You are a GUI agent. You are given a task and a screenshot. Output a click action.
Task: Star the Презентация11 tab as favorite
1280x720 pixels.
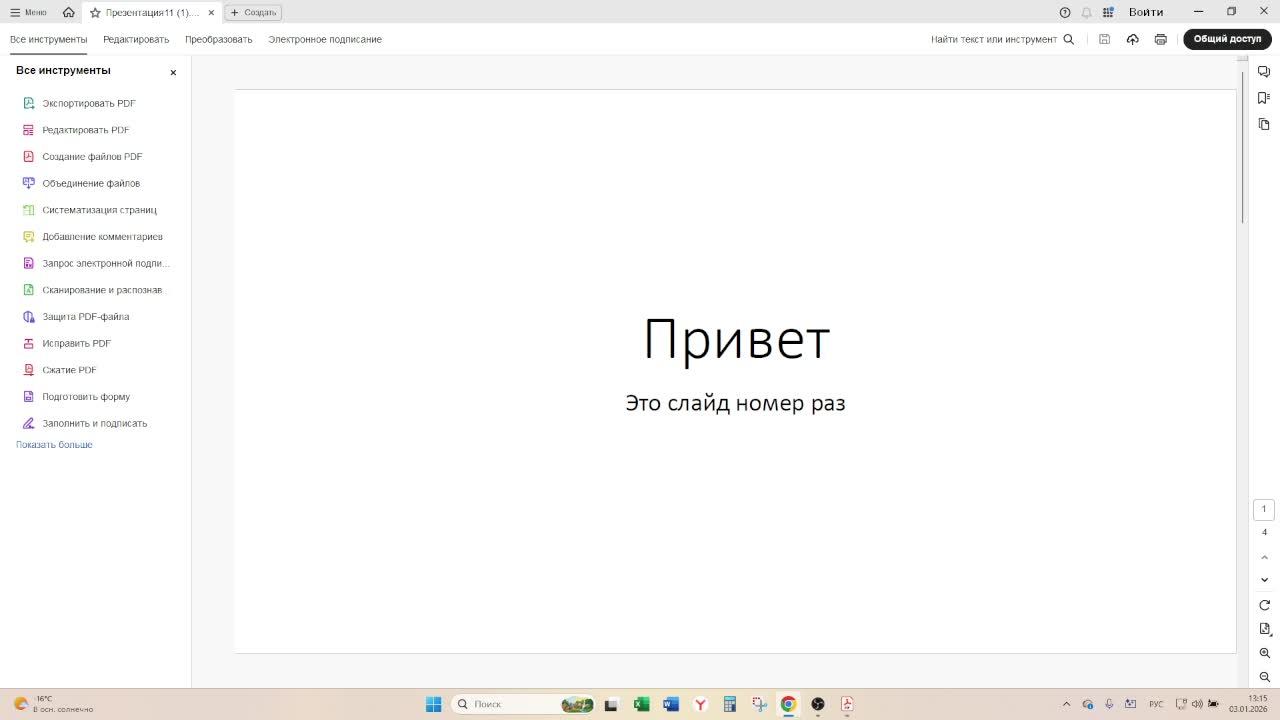pos(95,12)
